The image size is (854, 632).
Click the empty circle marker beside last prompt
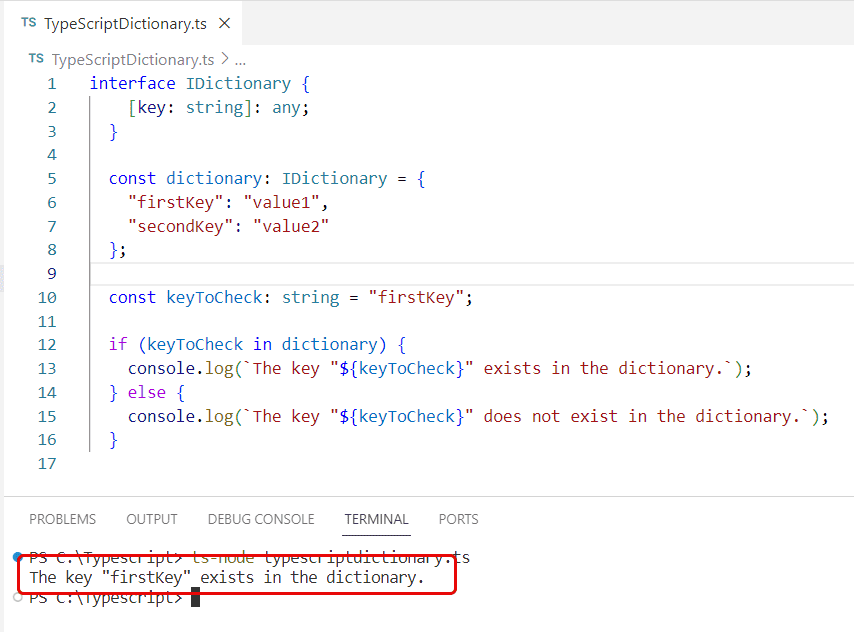[x=17, y=597]
